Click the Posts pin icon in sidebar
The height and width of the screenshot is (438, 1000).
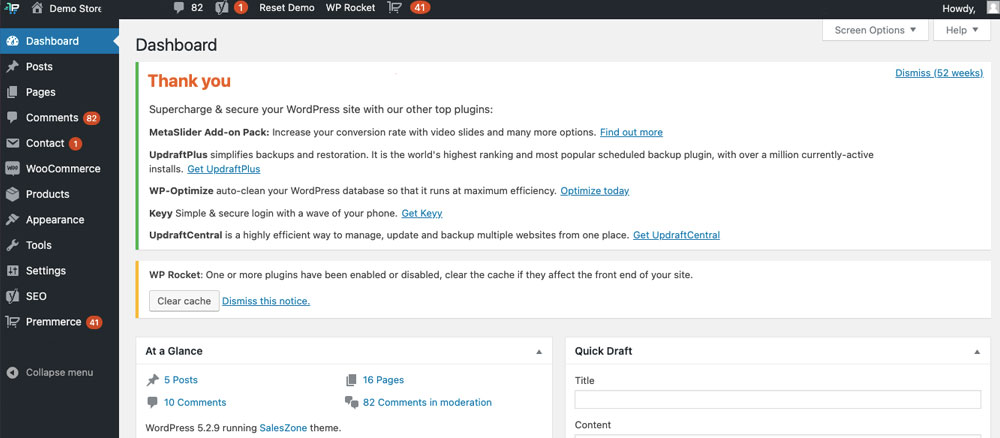12,67
